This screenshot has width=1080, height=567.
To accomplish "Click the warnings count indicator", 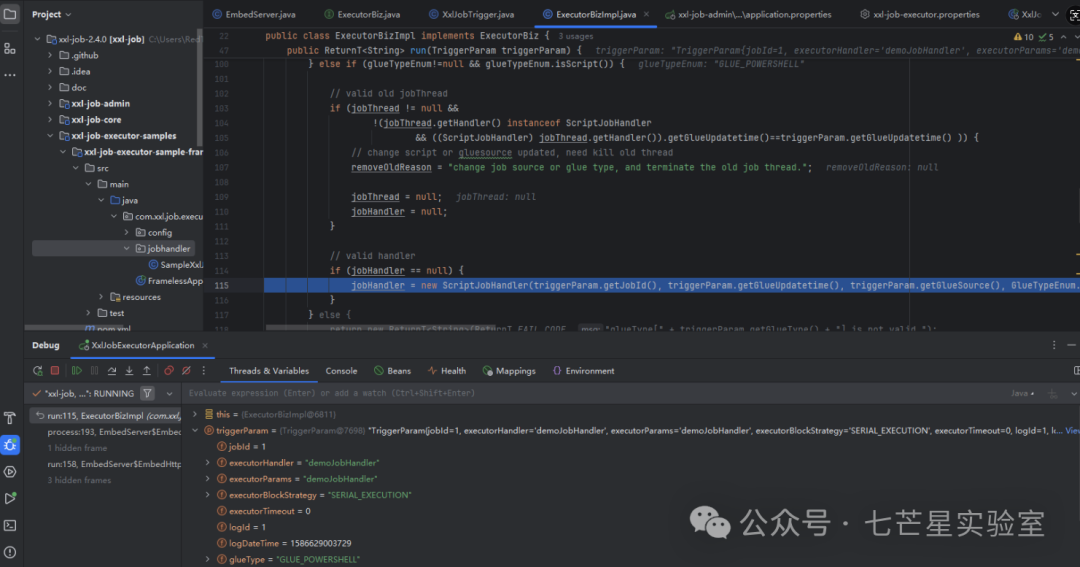I will tap(1024, 37).
